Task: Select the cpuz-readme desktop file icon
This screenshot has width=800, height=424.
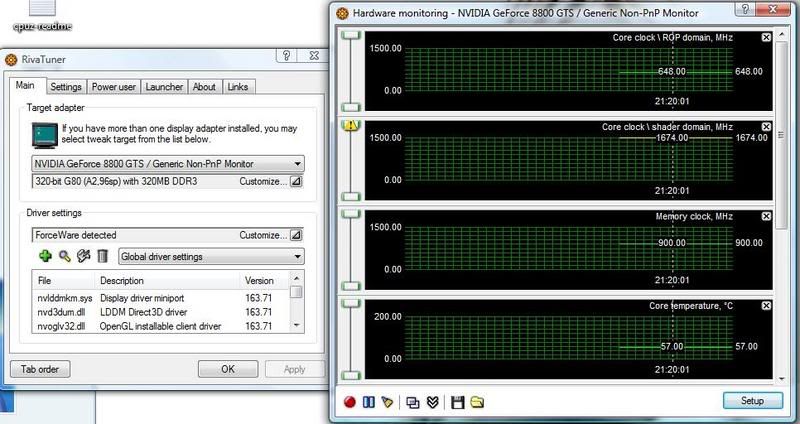Action: [42, 15]
